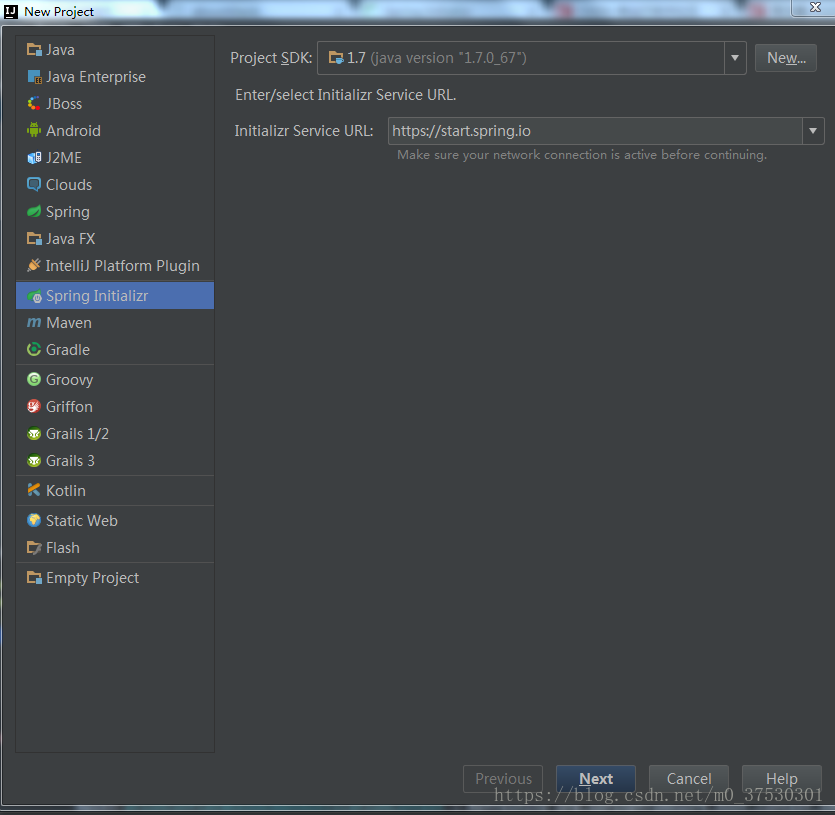This screenshot has height=815, width=835.
Task: Click the IntelliJ logo in title bar
Action: coord(11,12)
